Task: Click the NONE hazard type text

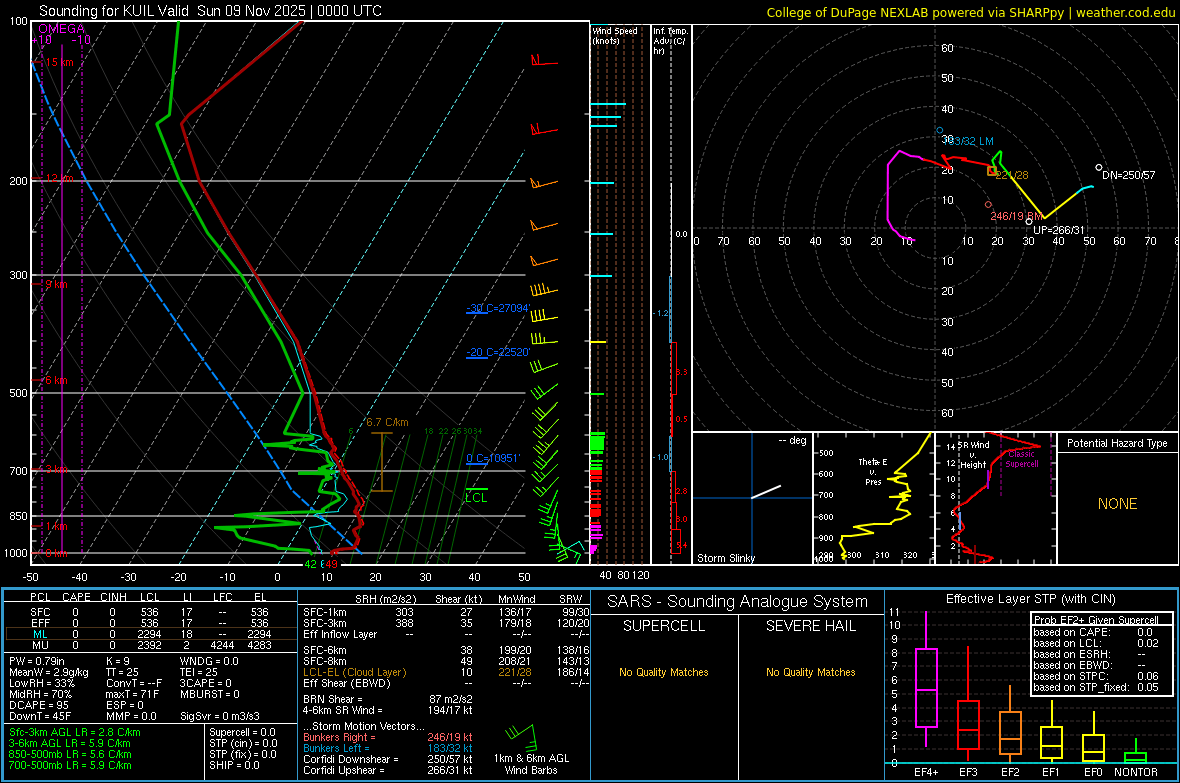Action: [1117, 504]
